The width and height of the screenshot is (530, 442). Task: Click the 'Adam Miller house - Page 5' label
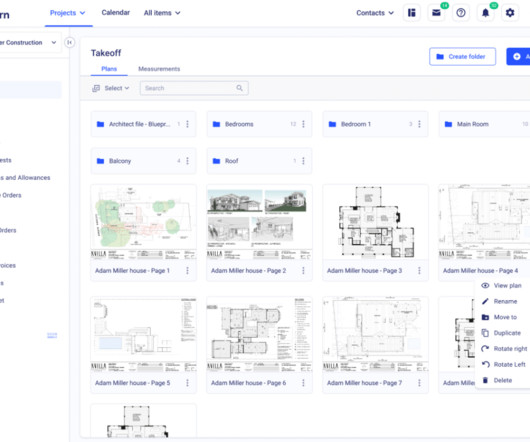[132, 383]
